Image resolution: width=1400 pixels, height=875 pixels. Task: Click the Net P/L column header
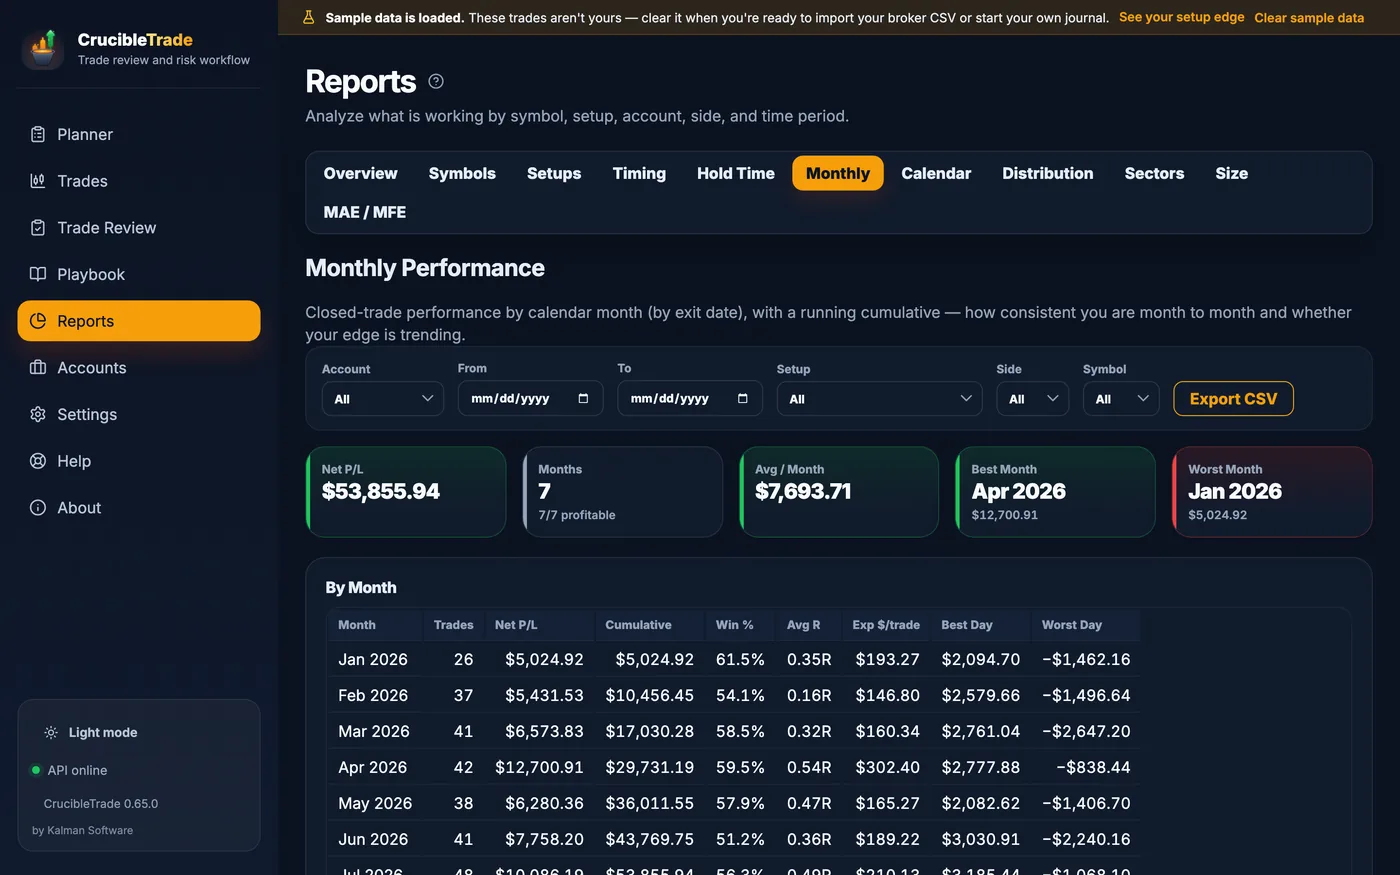click(x=539, y=625)
